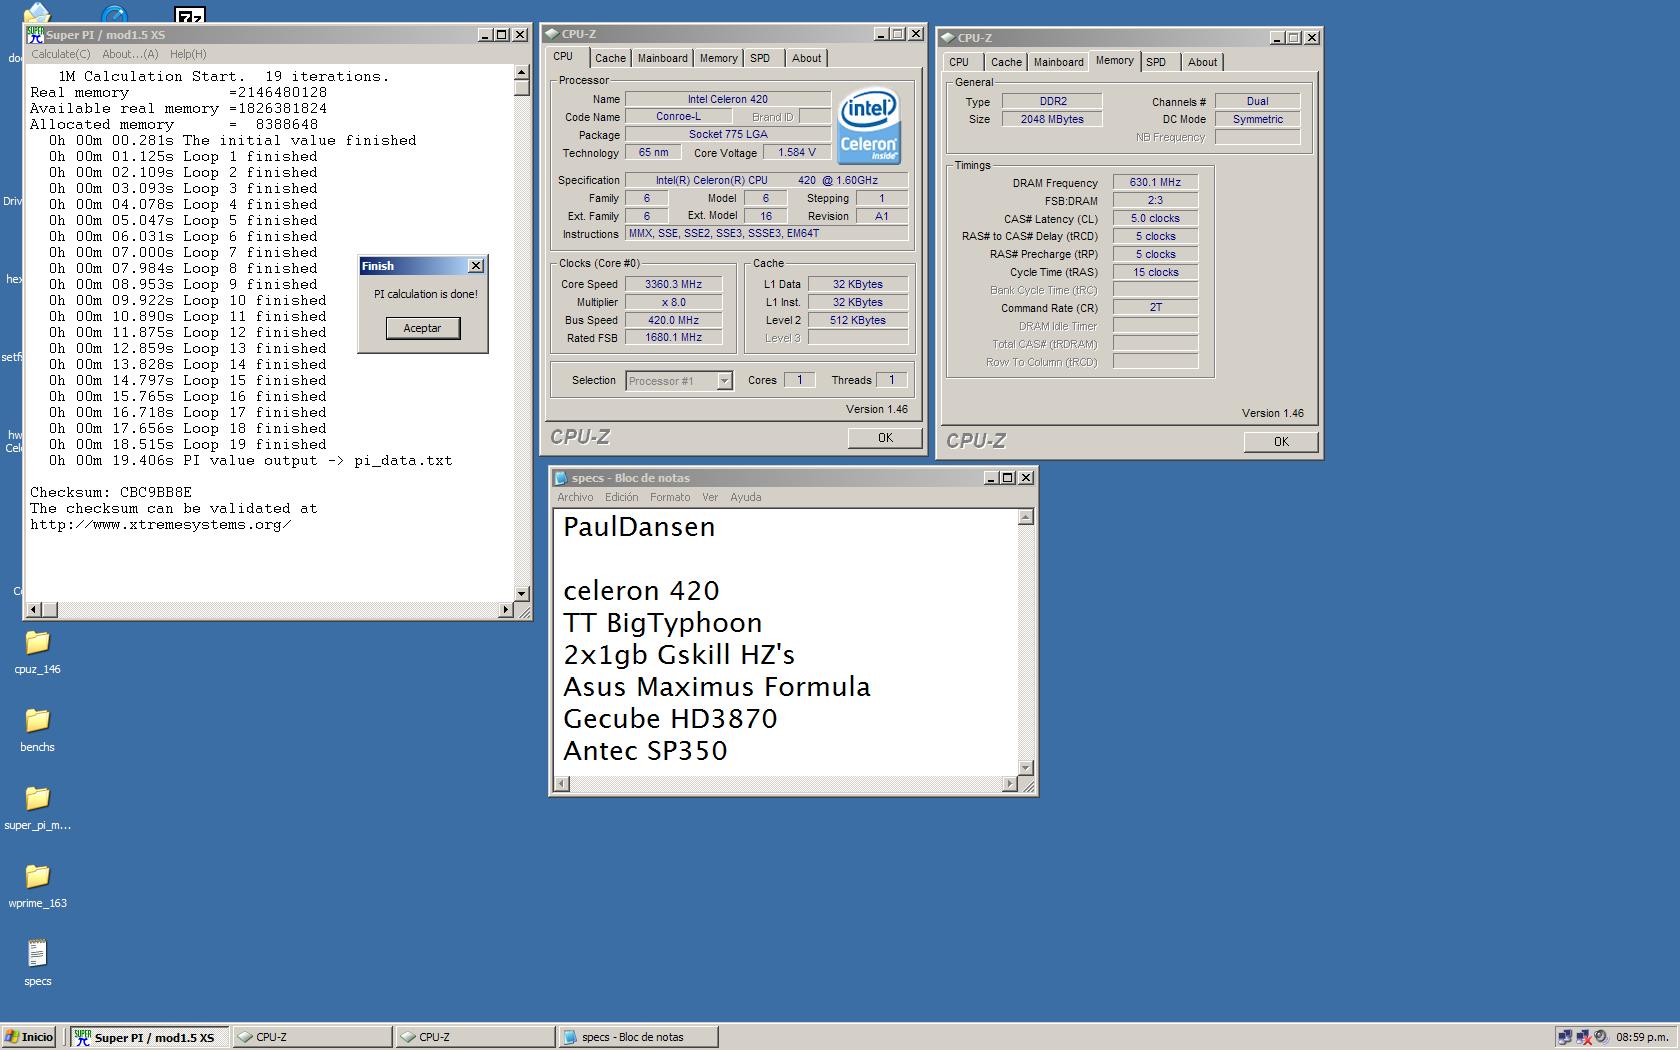Click the Name field Intel Celeron 420
Screen dimensions: 1680x1050
(x=728, y=99)
